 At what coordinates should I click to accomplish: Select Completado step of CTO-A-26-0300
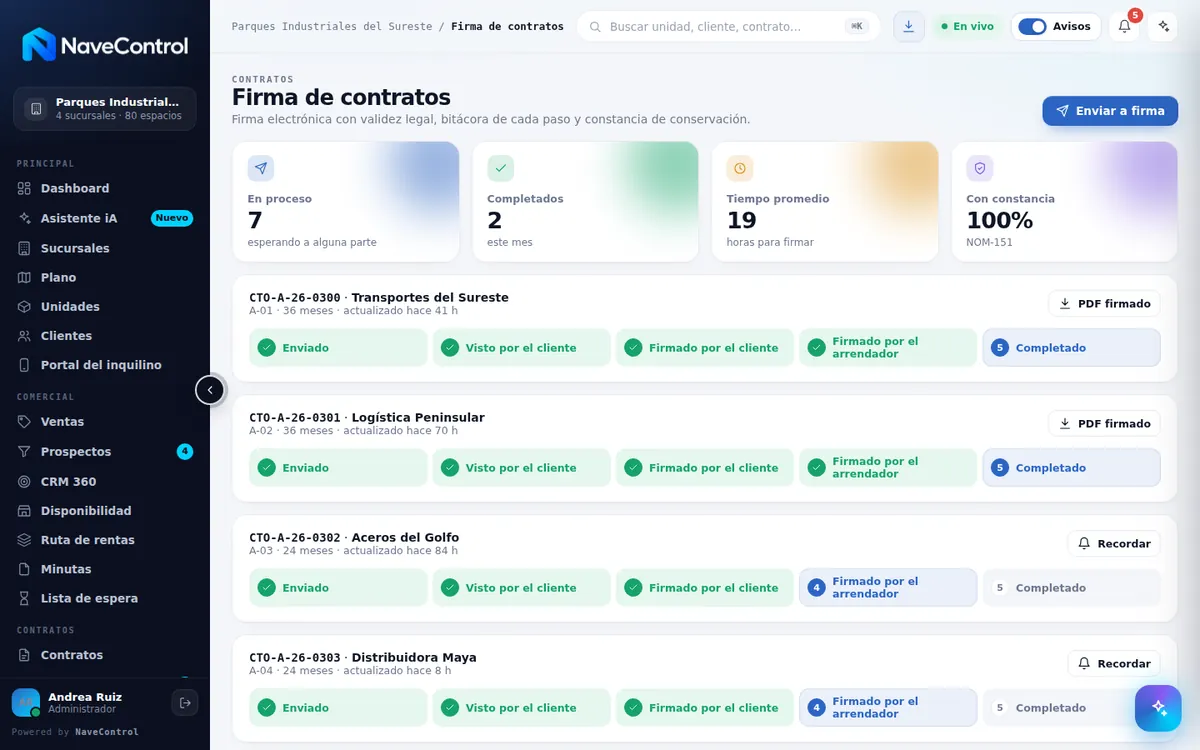click(1071, 348)
